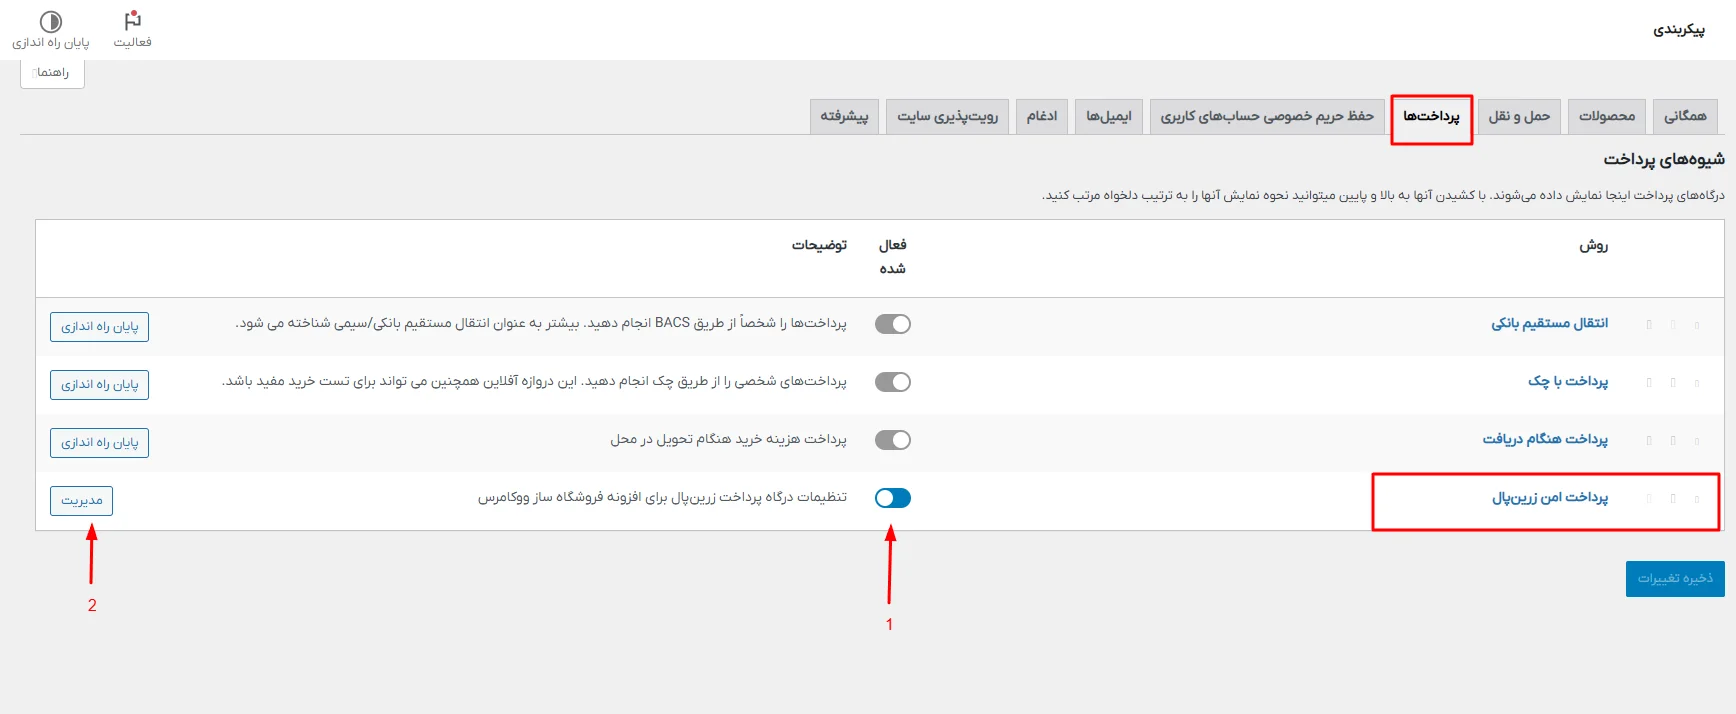Click the شیوه‌های پرداخت heading
The width and height of the screenshot is (1736, 714).
point(1664,159)
